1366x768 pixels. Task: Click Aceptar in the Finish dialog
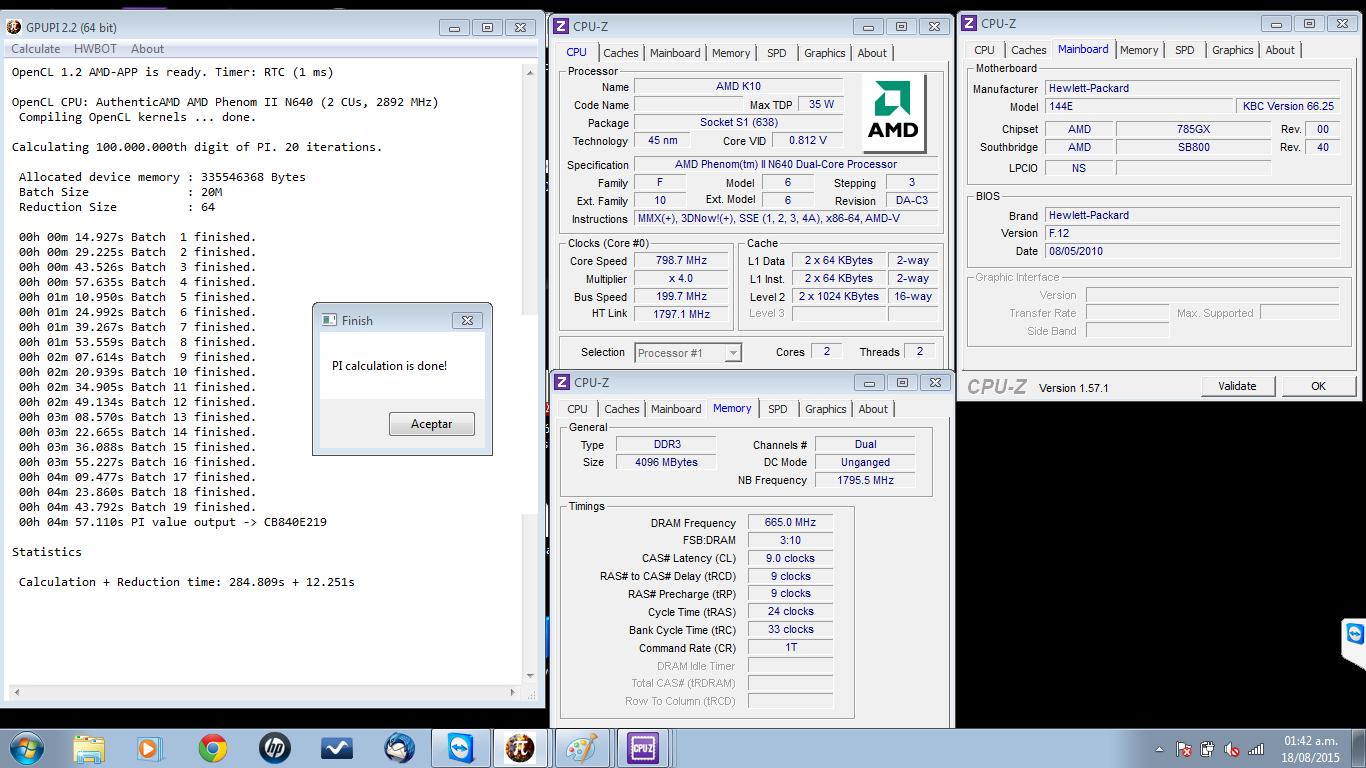pyautogui.click(x=432, y=424)
